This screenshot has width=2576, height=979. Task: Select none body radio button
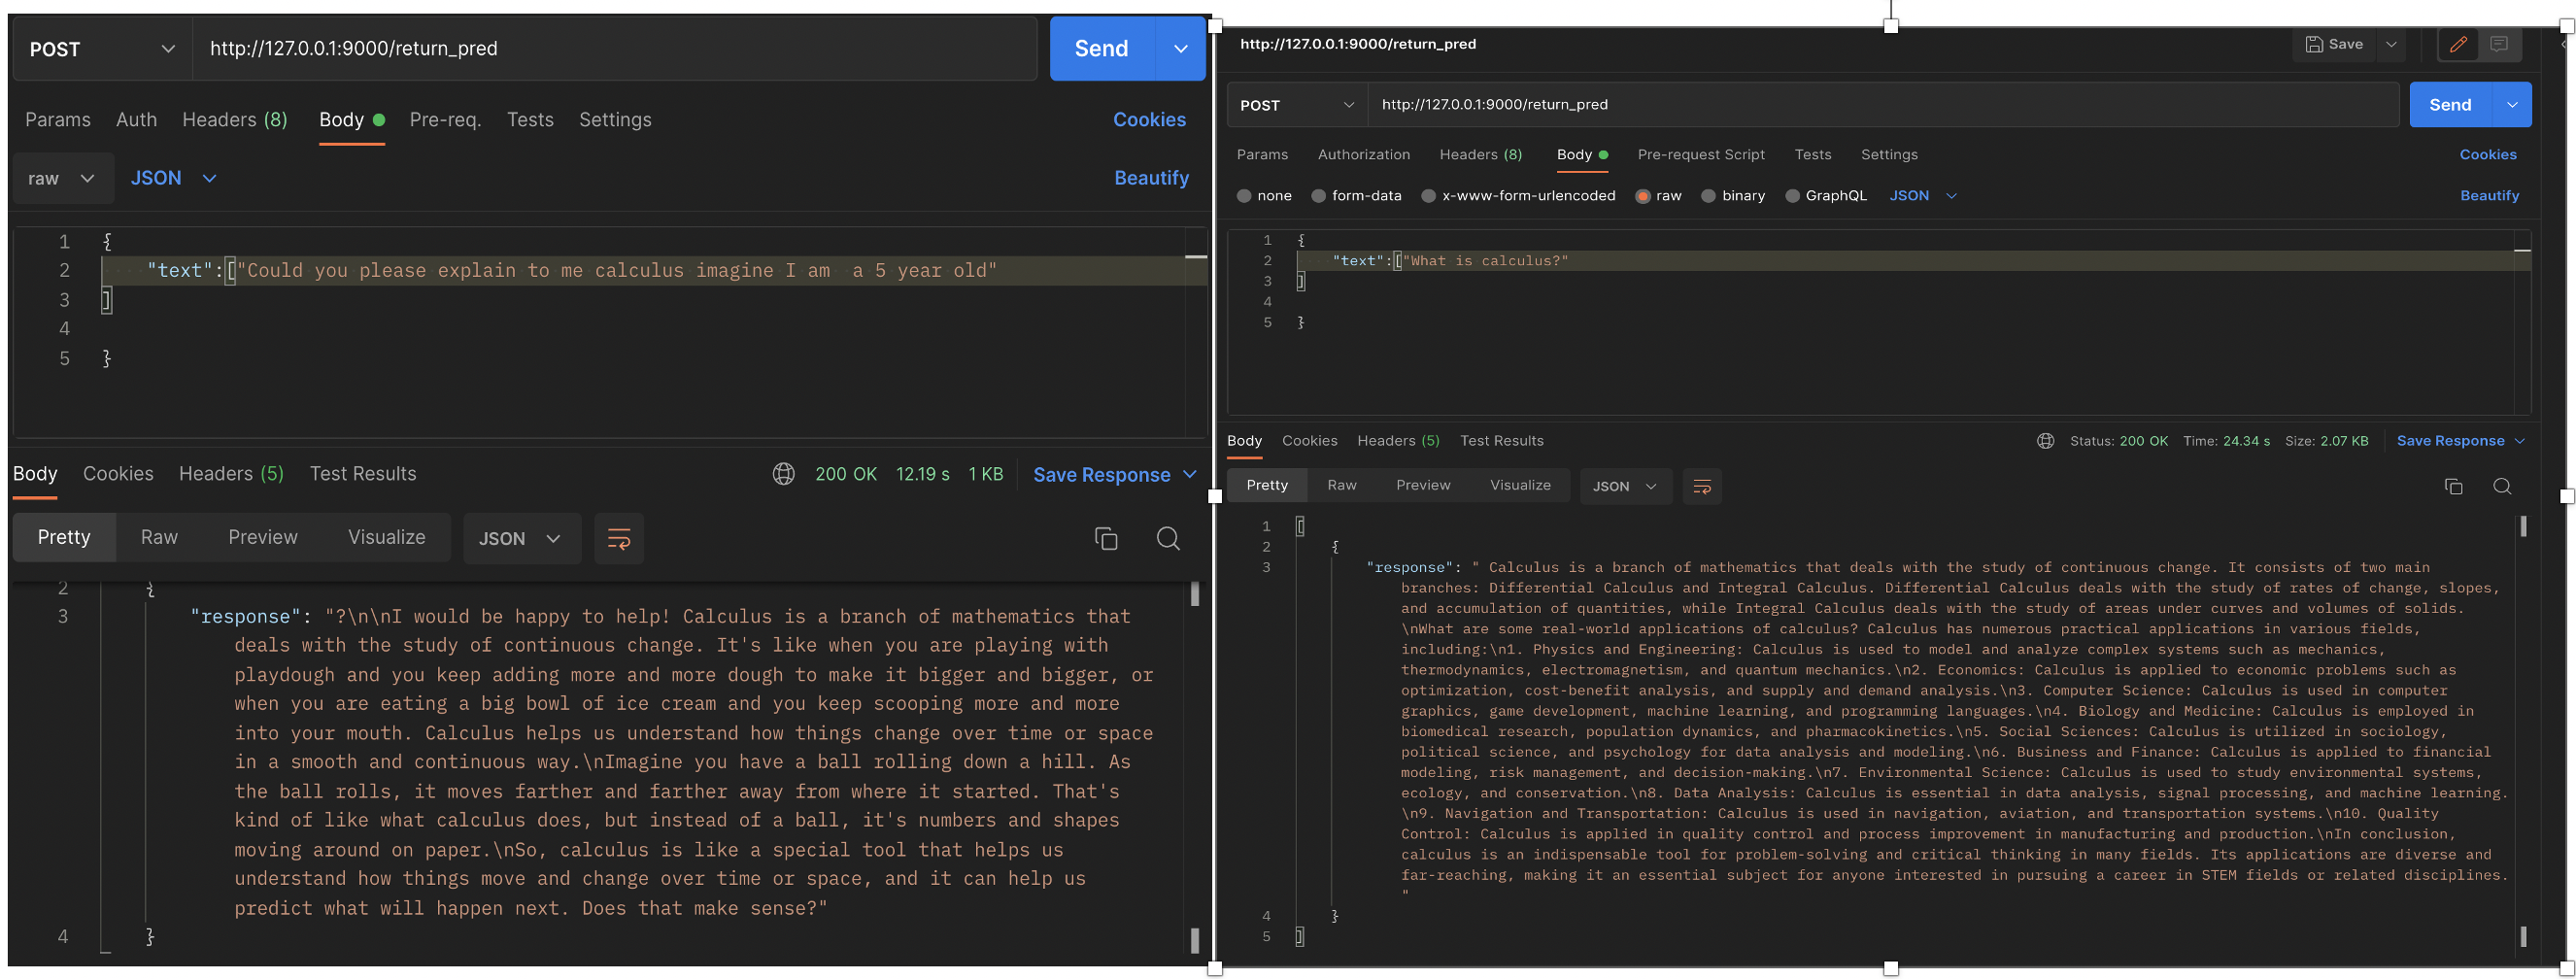pyautogui.click(x=1244, y=196)
